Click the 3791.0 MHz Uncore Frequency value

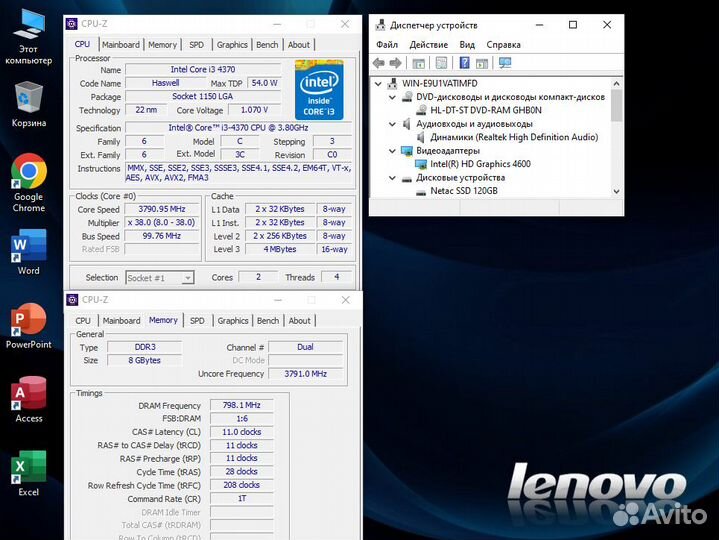point(305,374)
